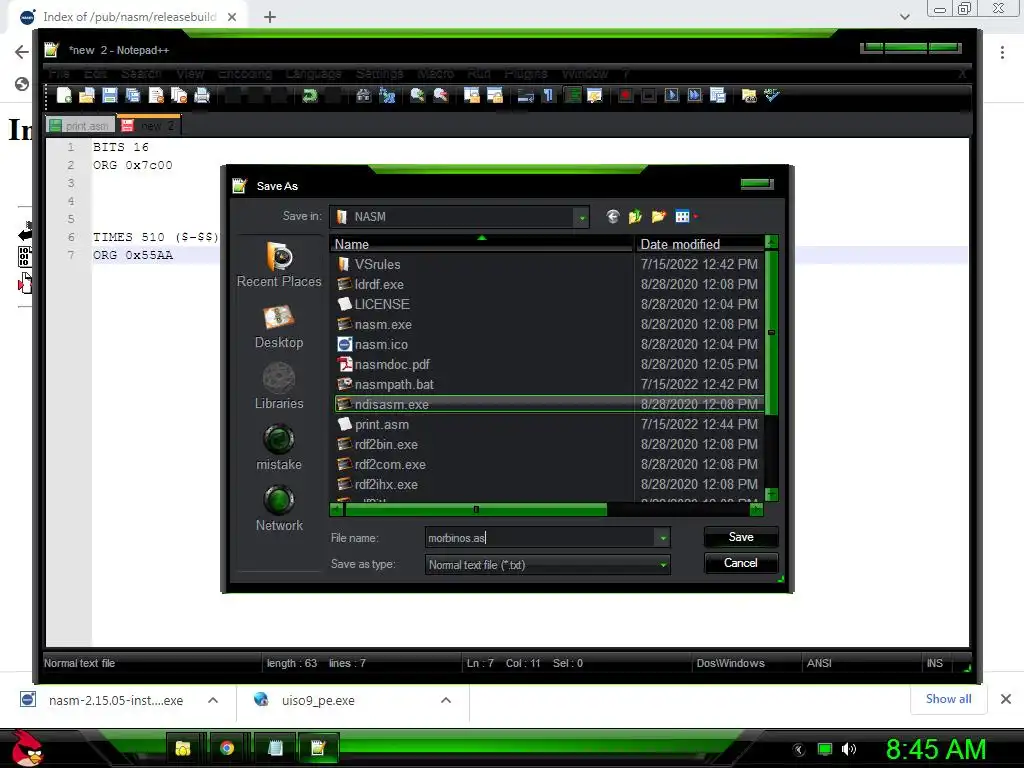Toggle Word Wrap toolbar icon
This screenshot has width=1024, height=768.
[525, 95]
